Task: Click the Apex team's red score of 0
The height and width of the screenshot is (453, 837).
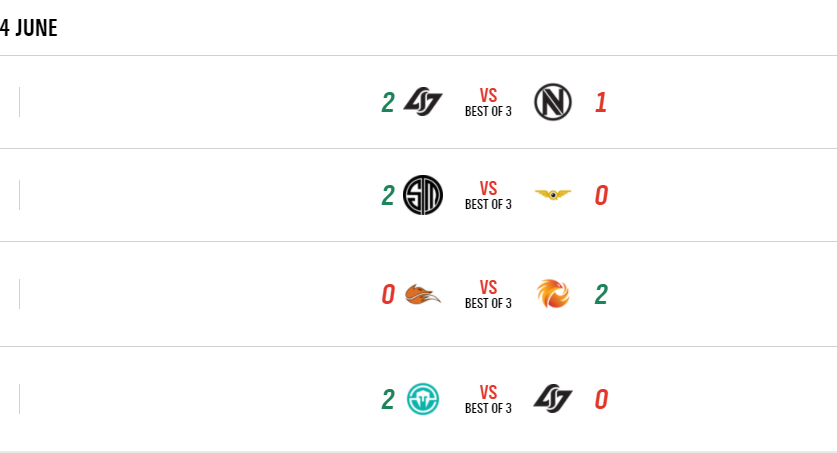Action: coord(601,195)
